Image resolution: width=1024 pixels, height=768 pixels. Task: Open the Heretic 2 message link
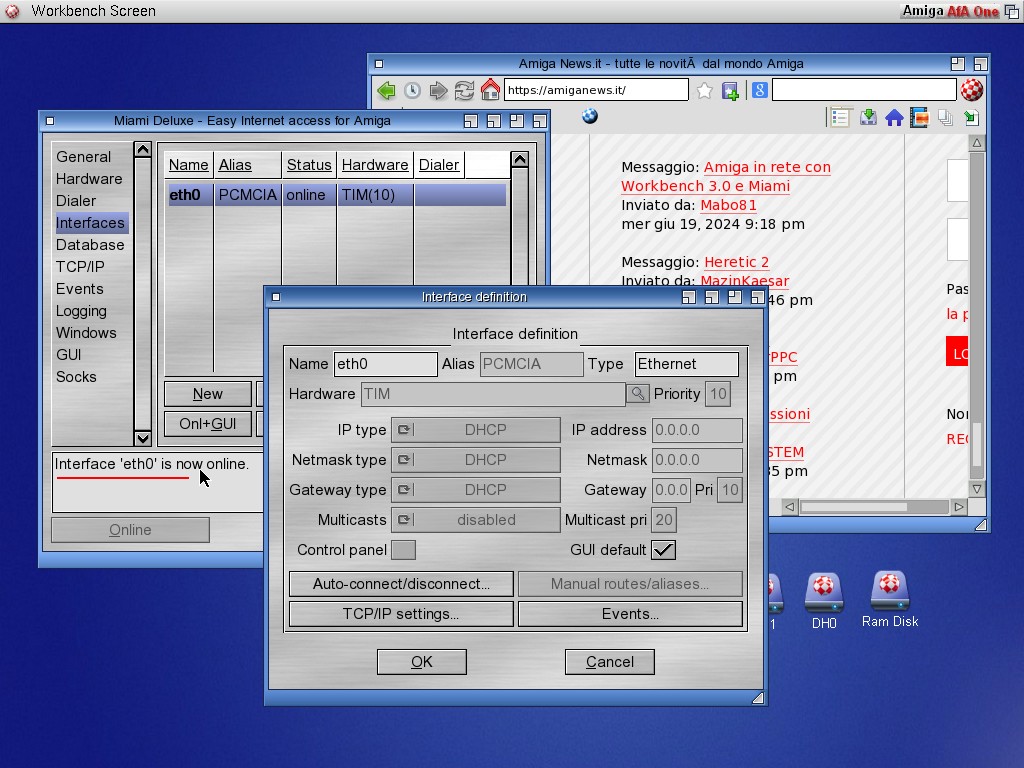pyautogui.click(x=736, y=262)
